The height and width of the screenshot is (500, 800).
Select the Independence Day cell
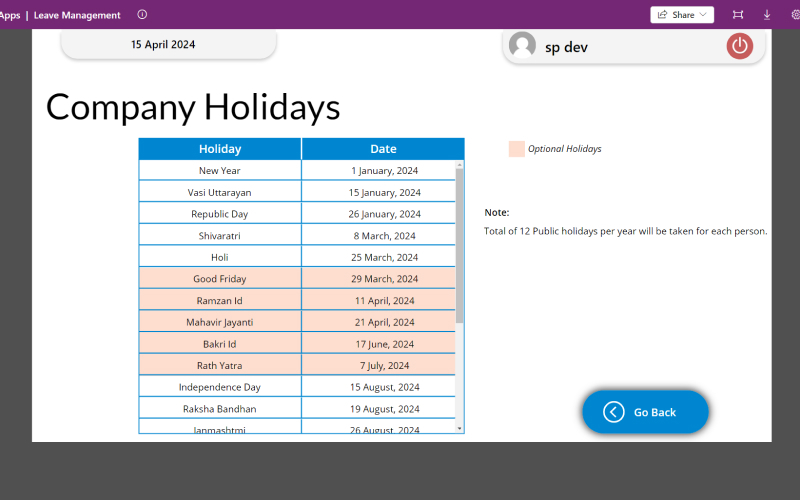pos(220,387)
